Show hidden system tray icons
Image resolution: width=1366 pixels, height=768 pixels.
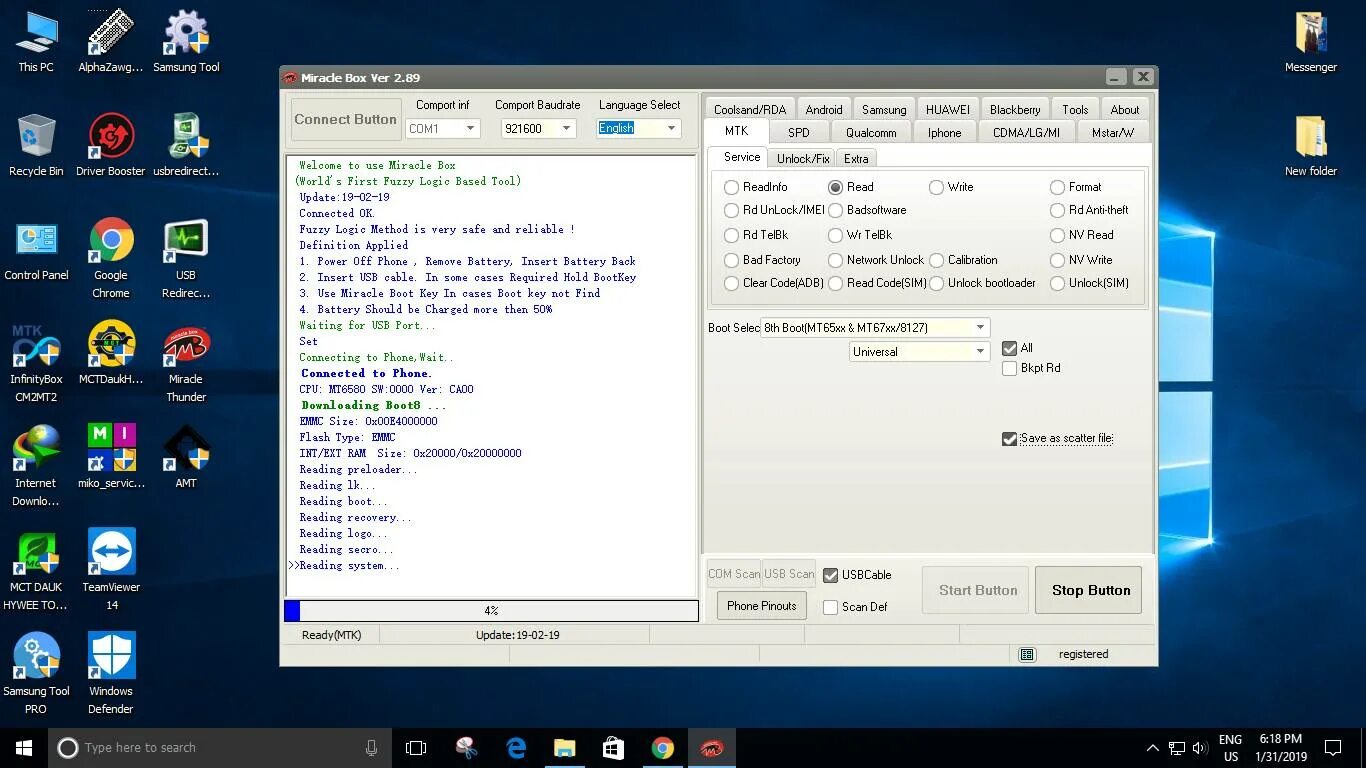[1152, 747]
